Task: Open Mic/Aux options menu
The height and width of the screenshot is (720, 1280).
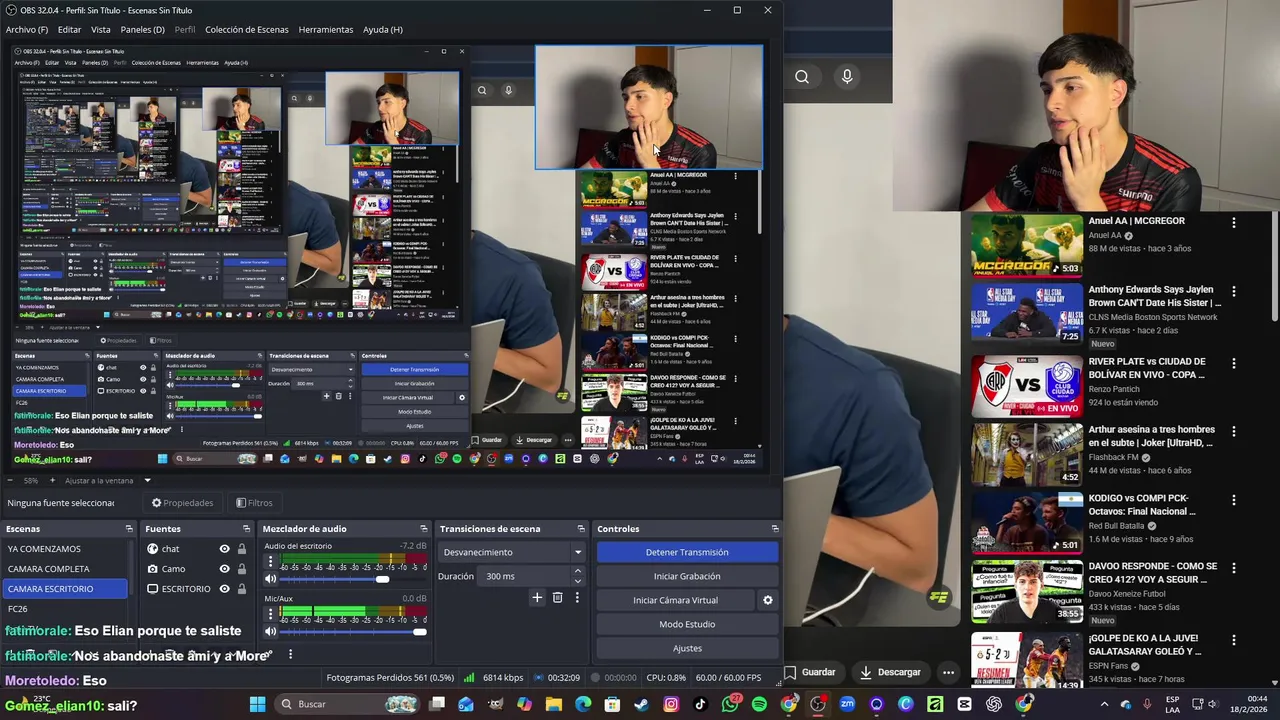Action: pos(270,612)
